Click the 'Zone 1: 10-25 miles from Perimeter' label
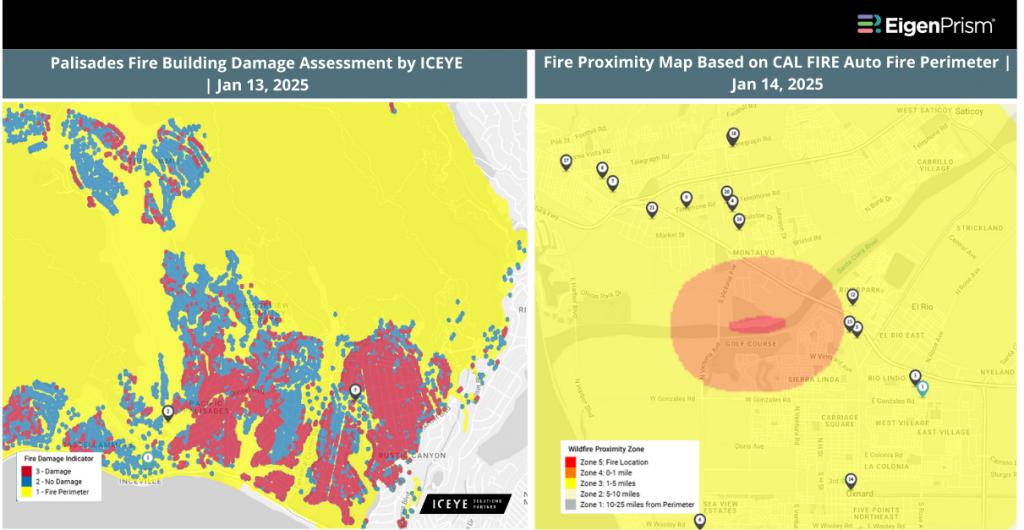 (637, 505)
